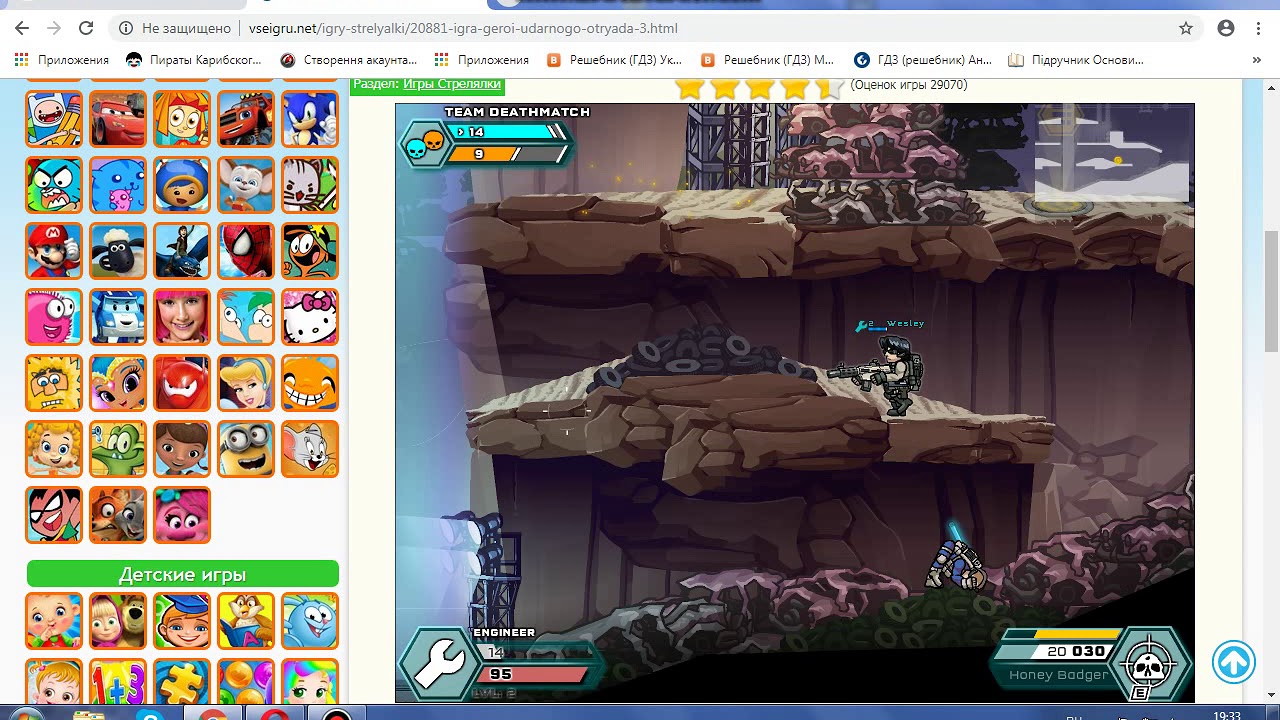The image size is (1280, 720).
Task: Open the Gumball angry cat game icon
Action: (x=54, y=184)
